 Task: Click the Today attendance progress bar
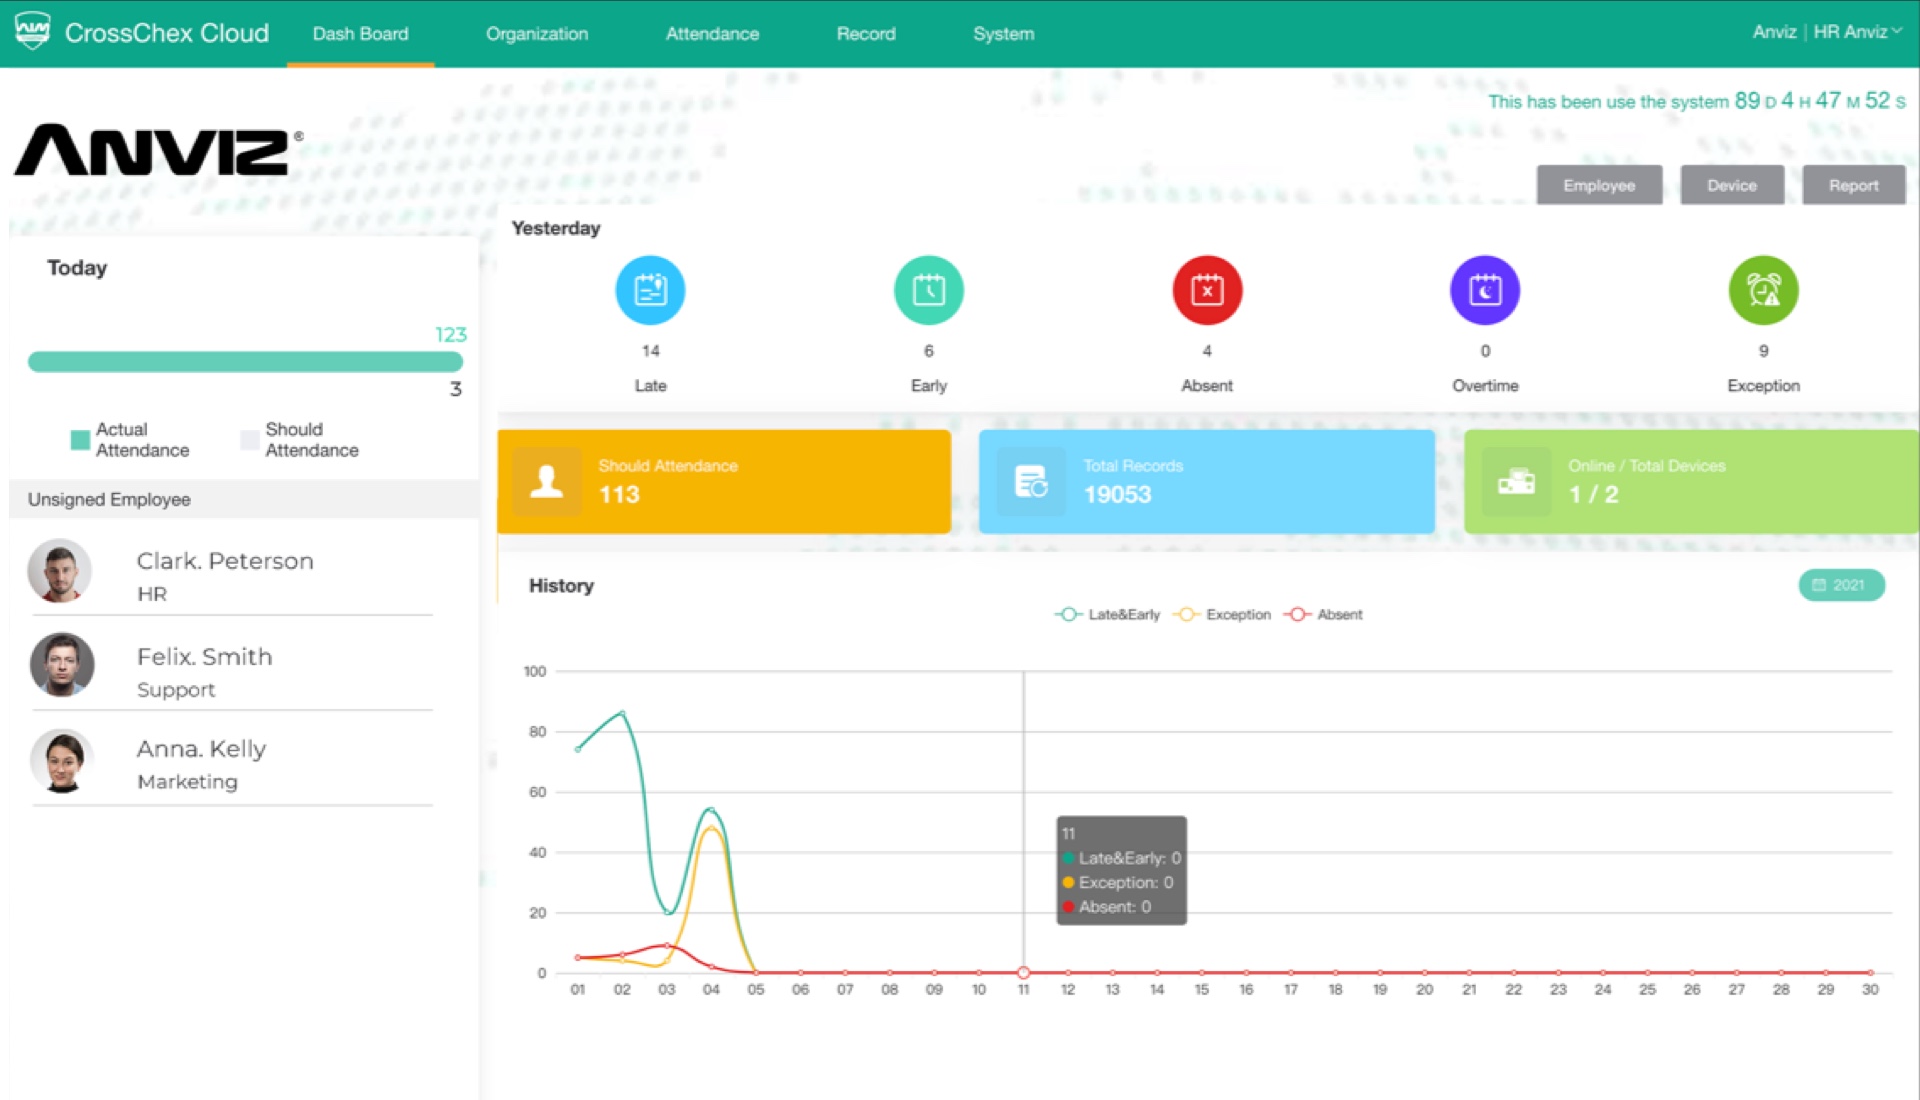pos(245,362)
